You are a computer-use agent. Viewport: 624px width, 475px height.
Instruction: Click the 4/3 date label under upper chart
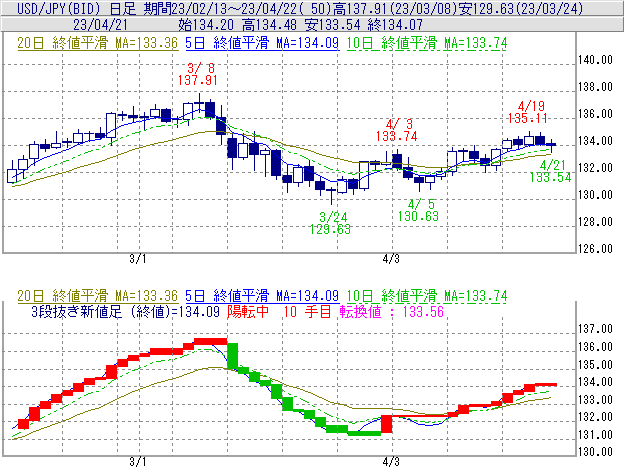pyautogui.click(x=391, y=259)
